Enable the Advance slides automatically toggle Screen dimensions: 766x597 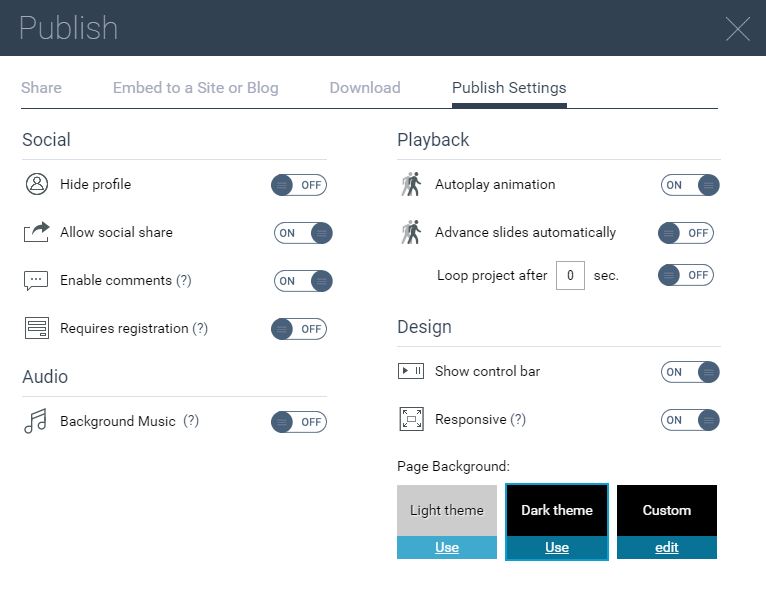[x=686, y=233]
